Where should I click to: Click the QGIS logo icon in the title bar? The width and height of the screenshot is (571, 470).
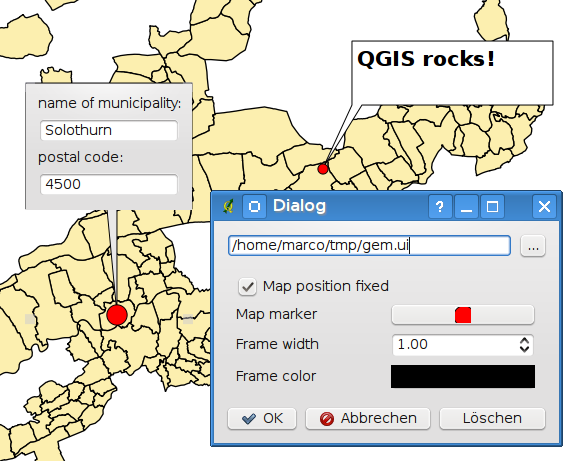[228, 206]
